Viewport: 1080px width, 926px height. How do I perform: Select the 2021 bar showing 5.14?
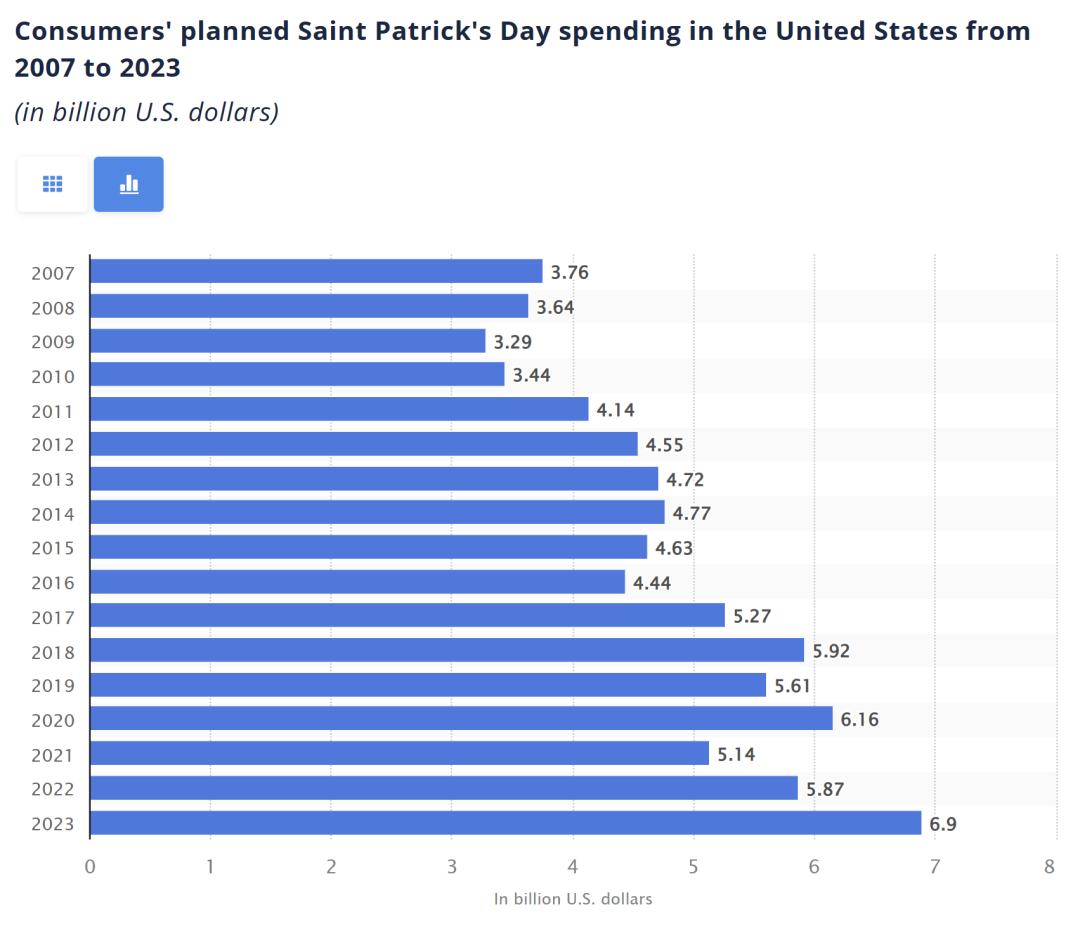tap(400, 753)
